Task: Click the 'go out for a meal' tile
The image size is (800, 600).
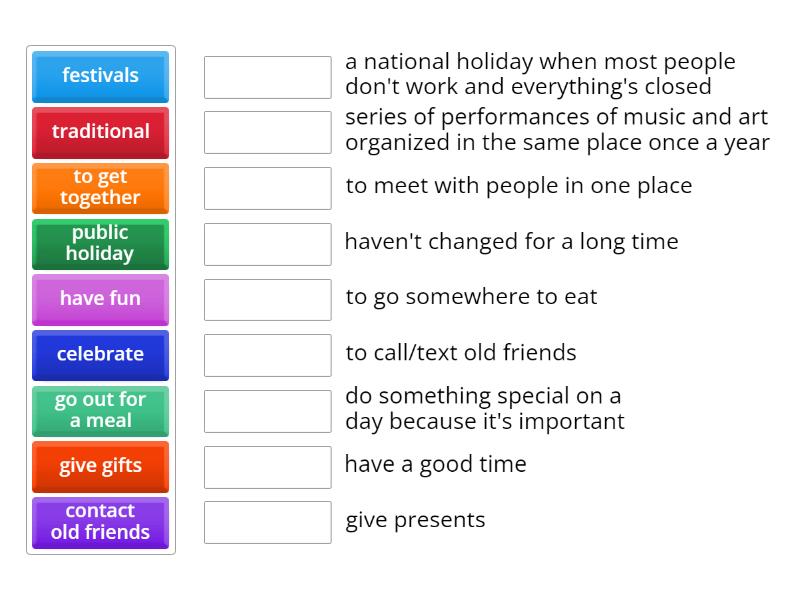Action: (x=100, y=411)
